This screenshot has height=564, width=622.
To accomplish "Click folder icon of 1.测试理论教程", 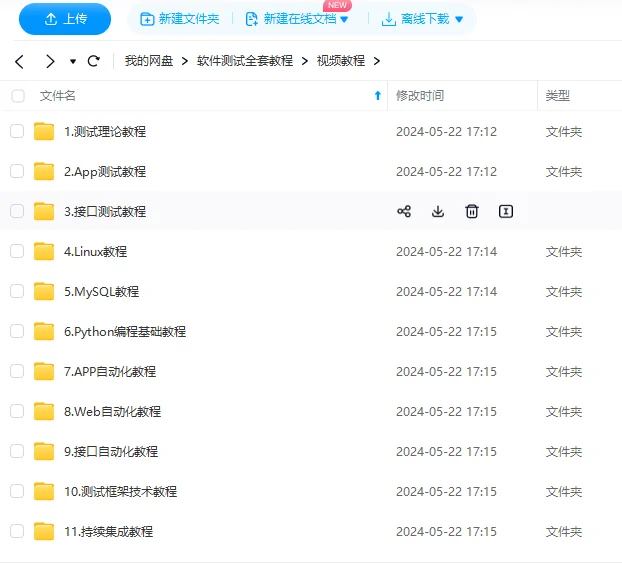I will coord(44,131).
